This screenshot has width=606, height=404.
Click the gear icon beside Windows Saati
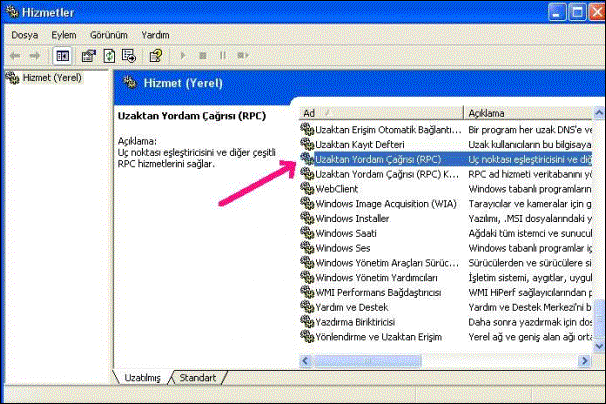(307, 233)
